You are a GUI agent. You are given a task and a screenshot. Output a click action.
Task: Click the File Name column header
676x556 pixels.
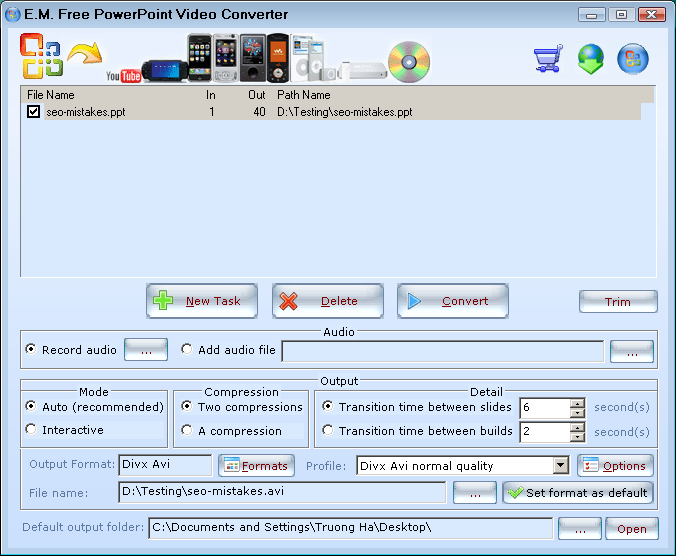coord(51,95)
